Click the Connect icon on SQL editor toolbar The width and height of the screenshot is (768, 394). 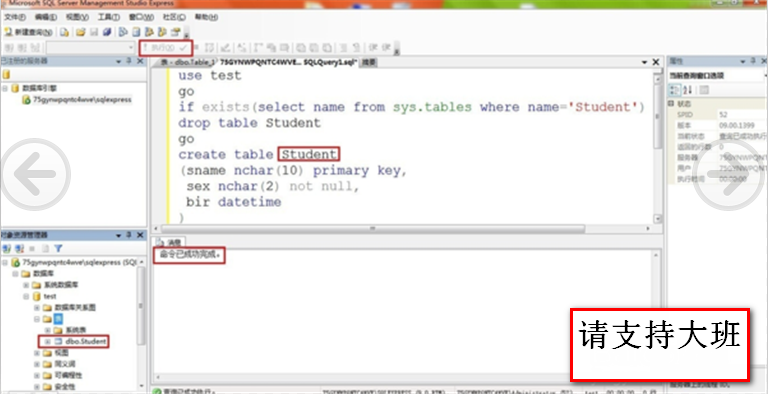9,48
